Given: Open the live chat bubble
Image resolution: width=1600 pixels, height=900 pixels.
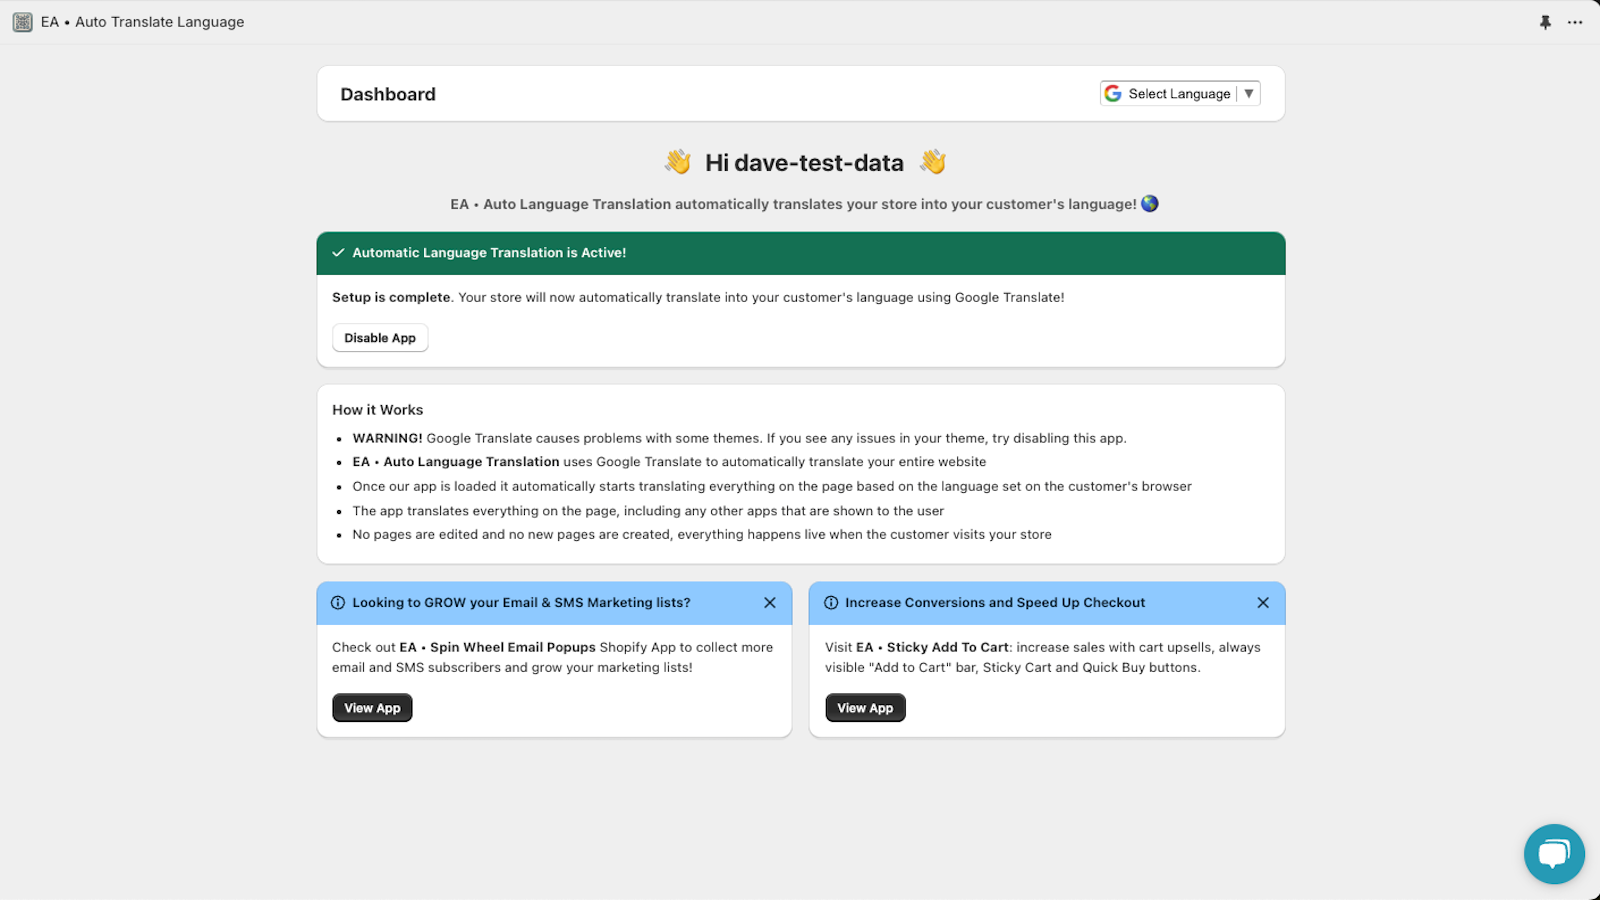Looking at the screenshot, I should (1554, 854).
